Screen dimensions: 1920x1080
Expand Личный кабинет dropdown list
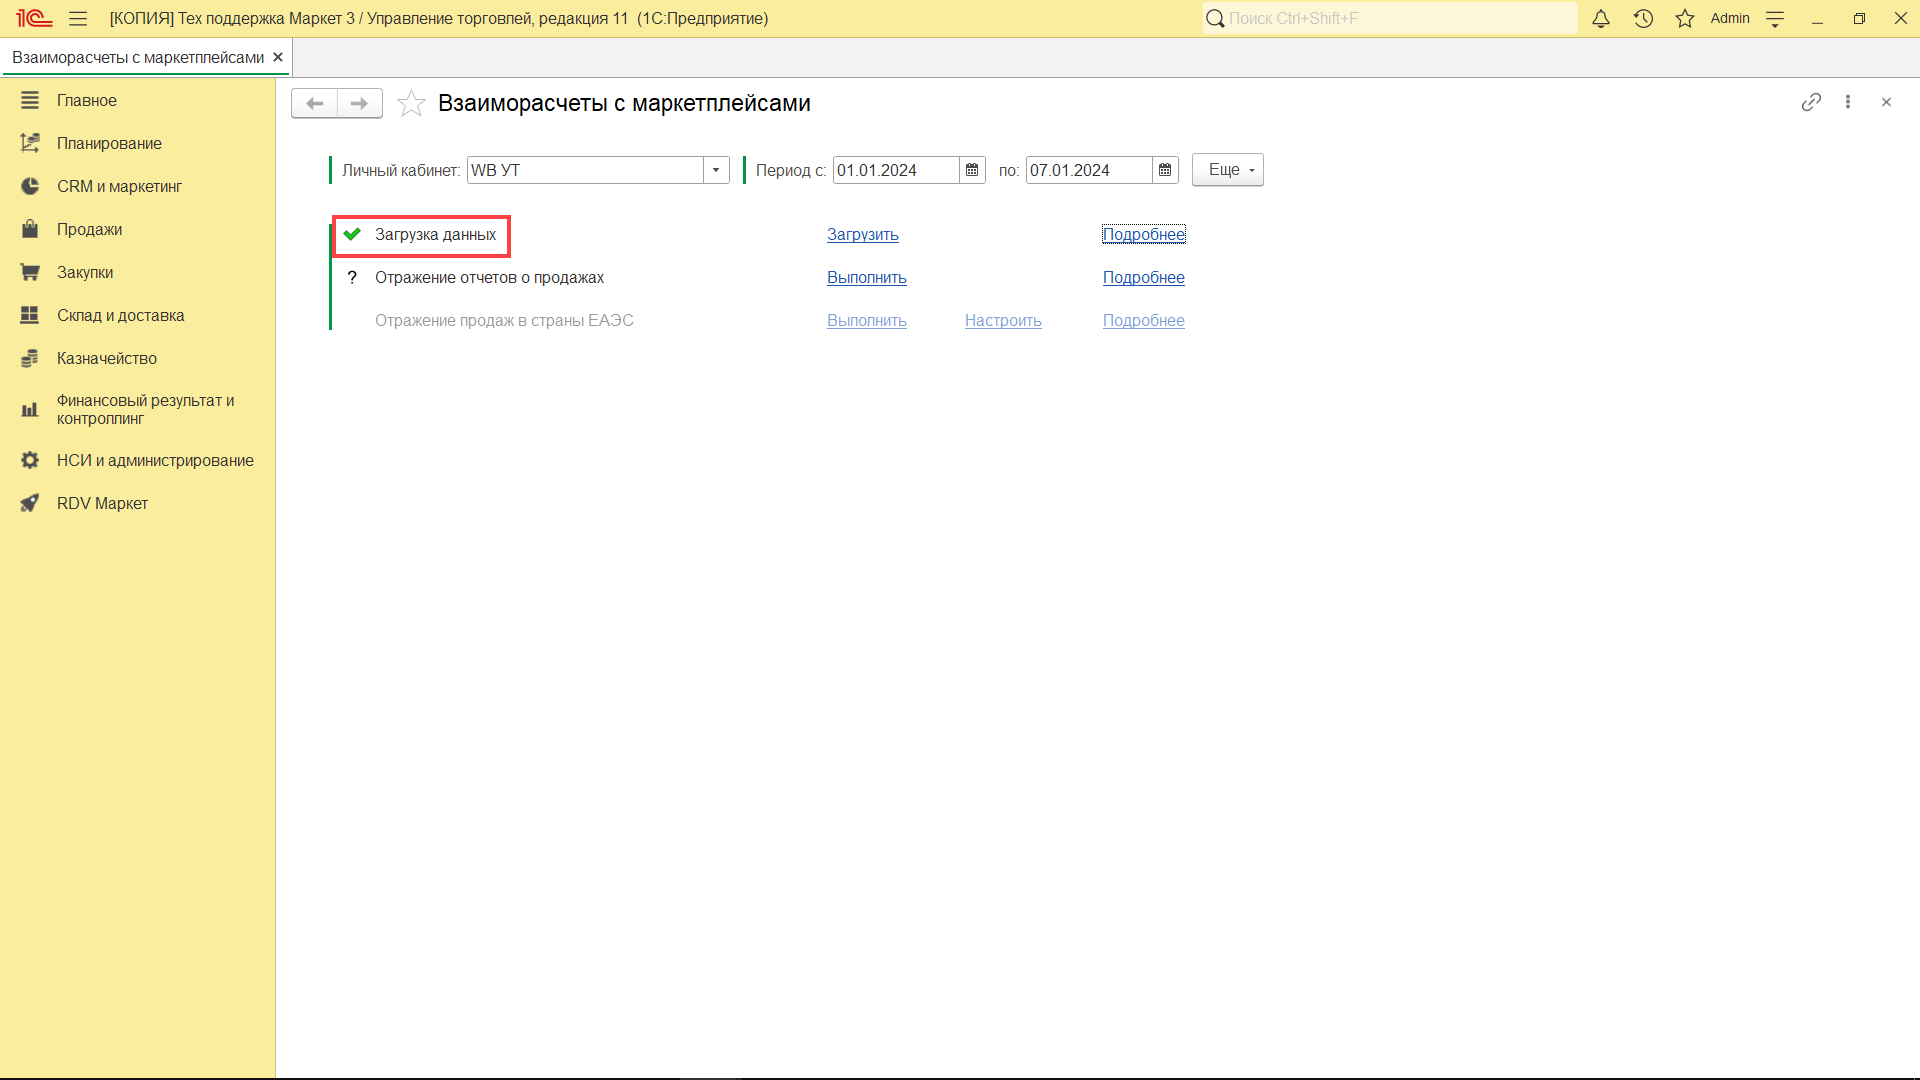716,170
